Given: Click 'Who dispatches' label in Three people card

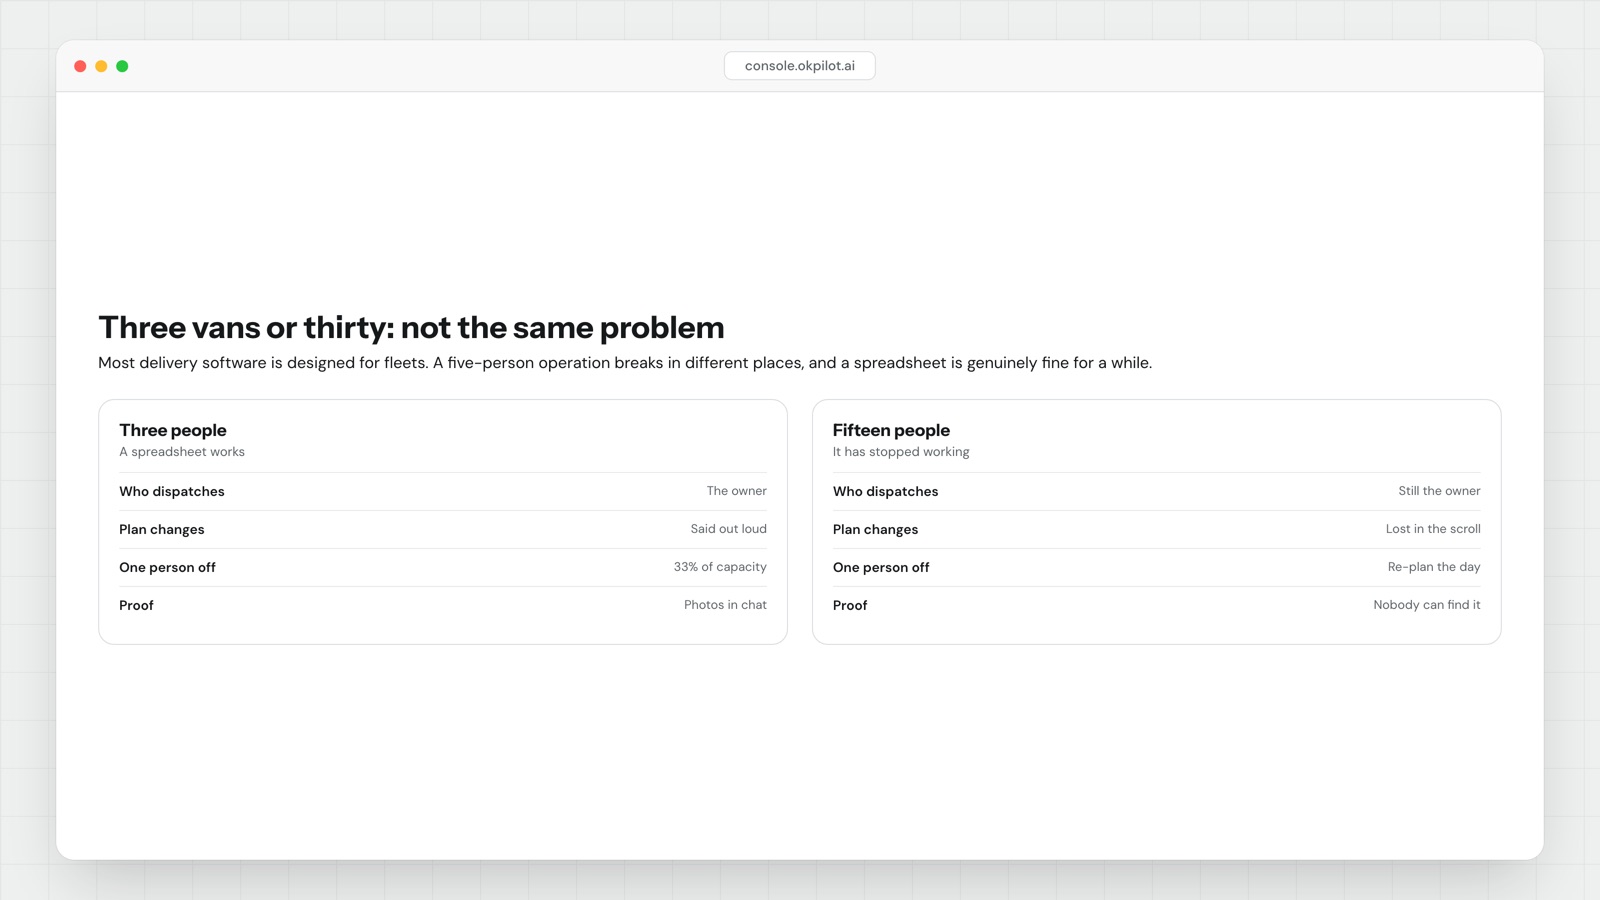Looking at the screenshot, I should click(172, 492).
